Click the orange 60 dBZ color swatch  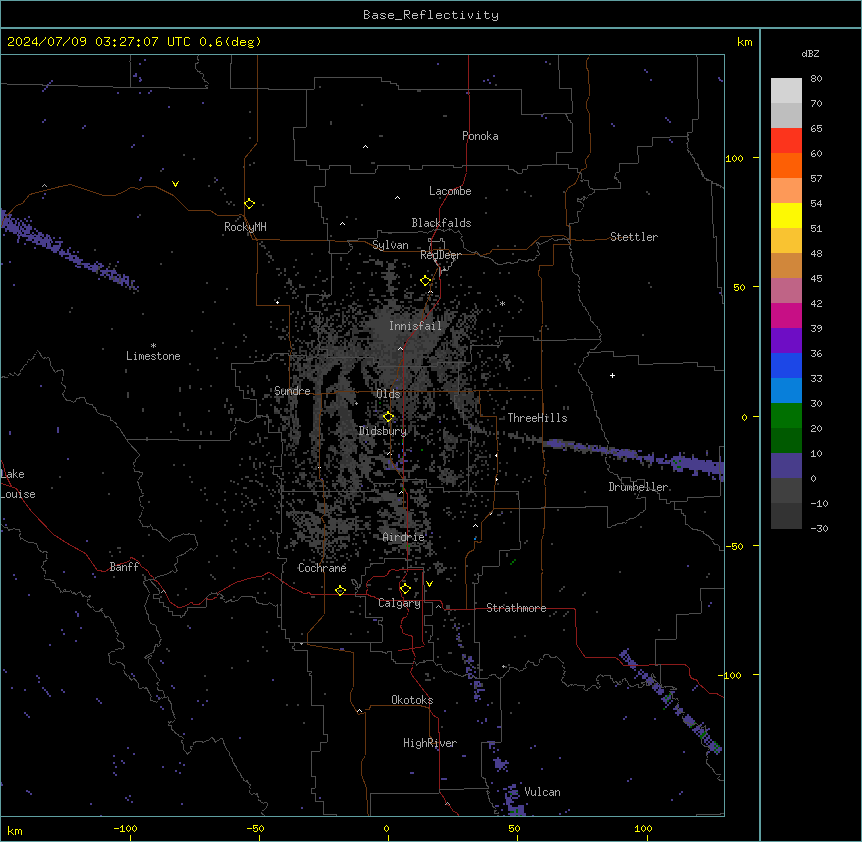(x=786, y=165)
